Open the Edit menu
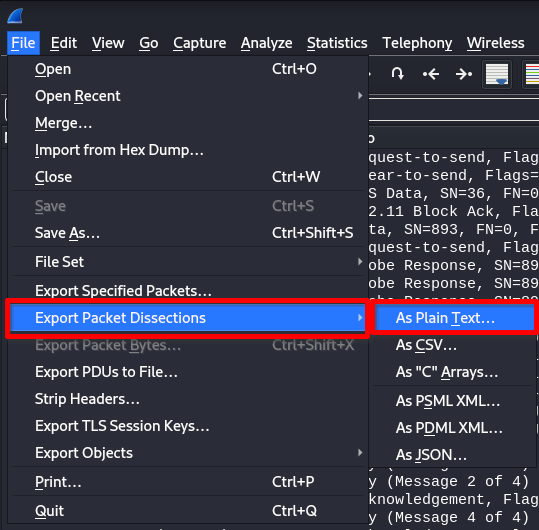Screen dimensions: 539x530 tap(64, 43)
